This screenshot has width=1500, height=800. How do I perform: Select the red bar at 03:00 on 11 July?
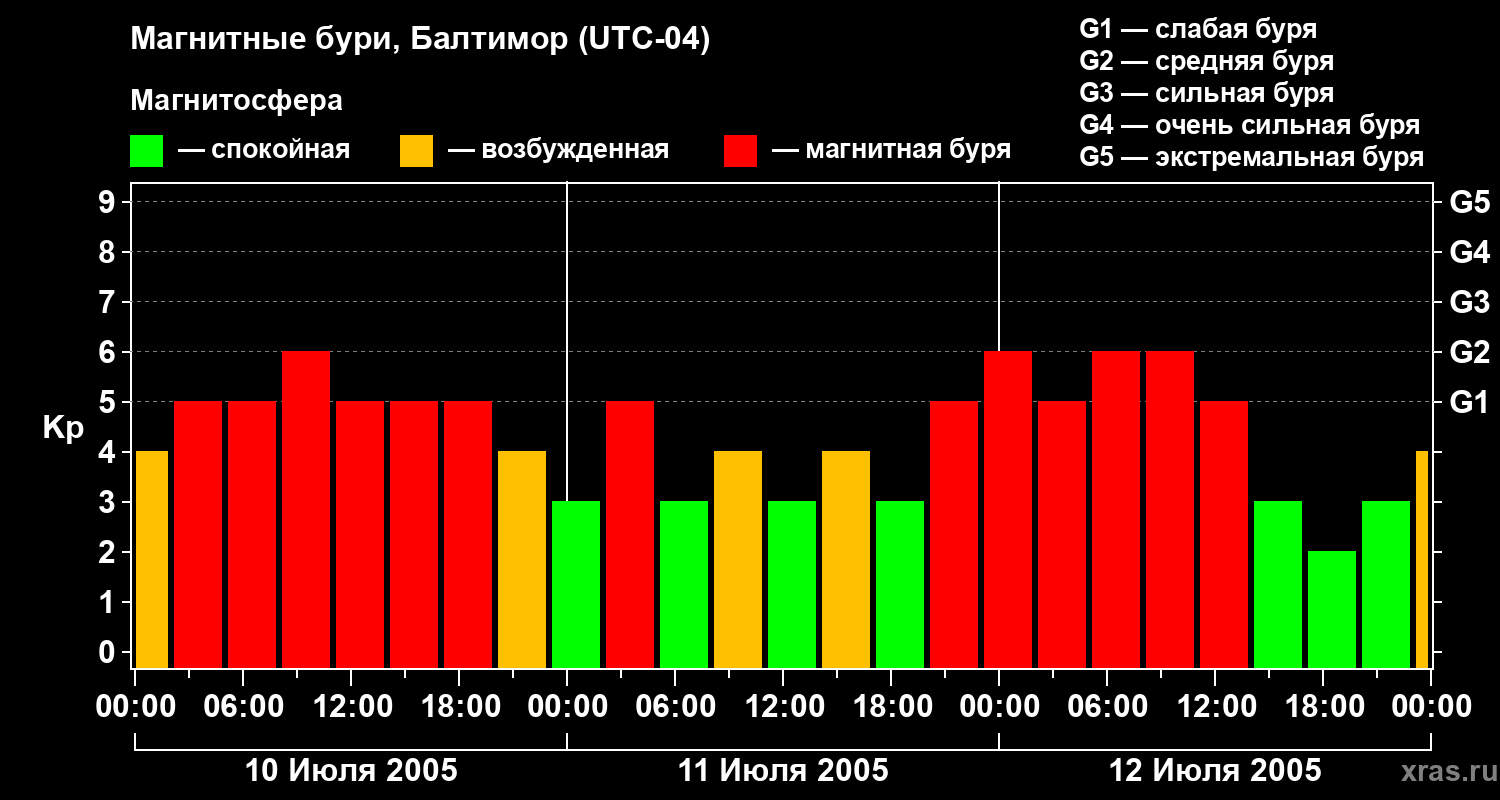point(630,535)
